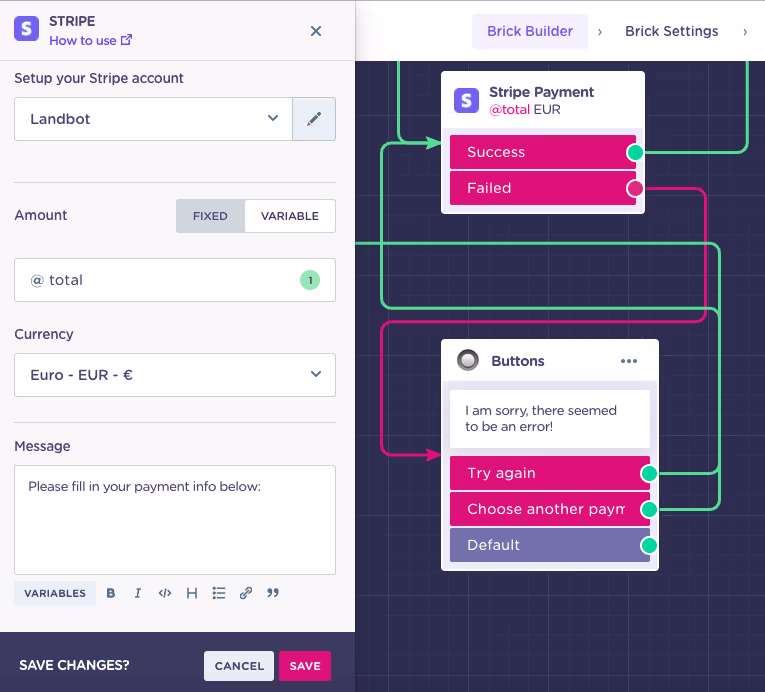This screenshot has height=692, width=765.
Task: Click the @total EUR subtitle
Action: (x=525, y=109)
